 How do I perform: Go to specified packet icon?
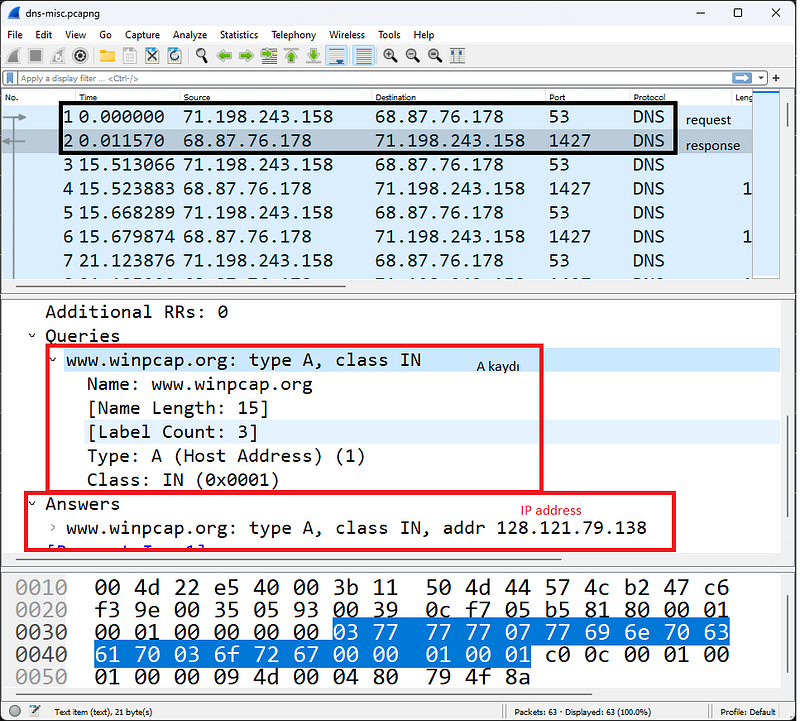coord(269,56)
